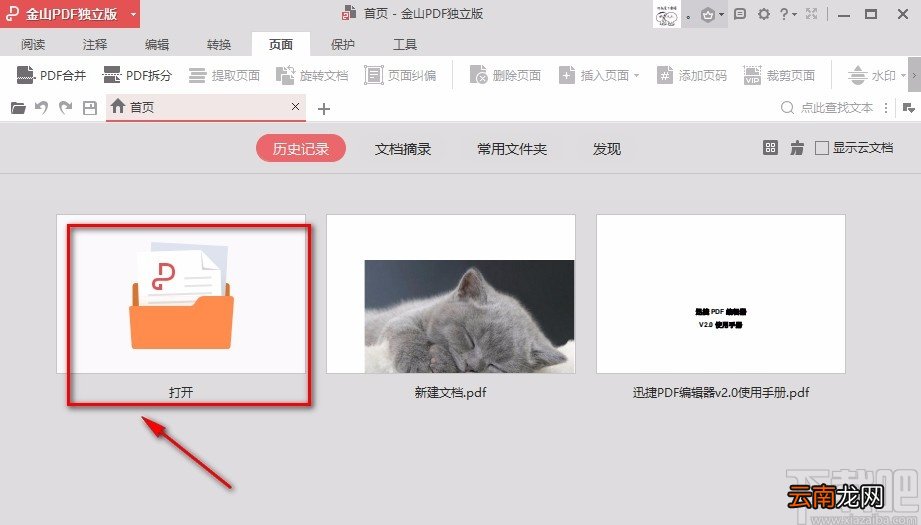The height and width of the screenshot is (525, 921).
Task: Click the magnifier search icon
Action: (787, 107)
